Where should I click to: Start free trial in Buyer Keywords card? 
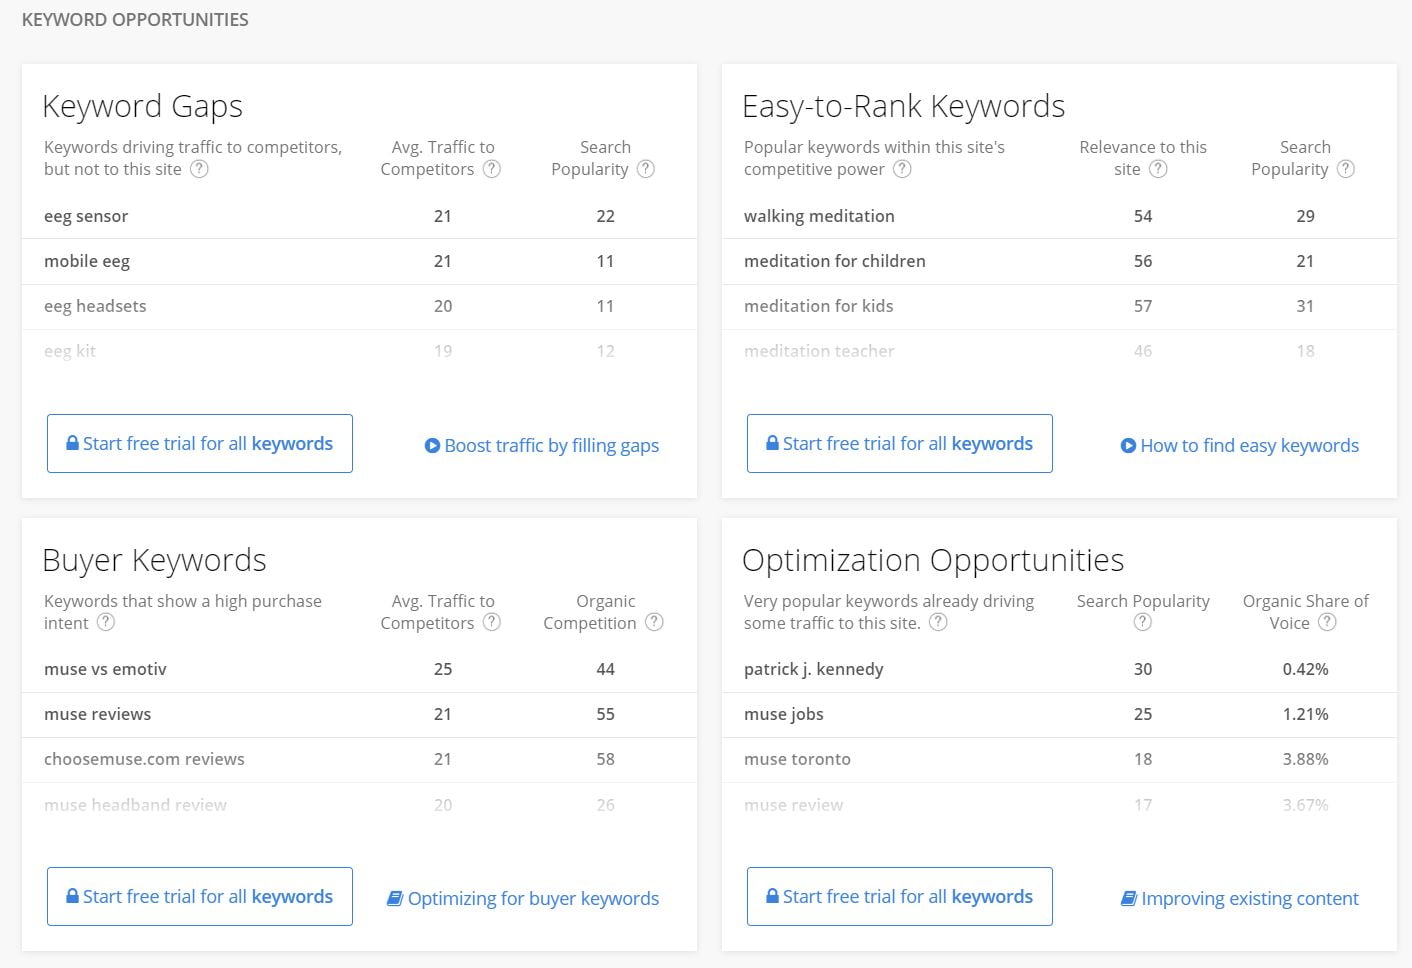tap(200, 896)
